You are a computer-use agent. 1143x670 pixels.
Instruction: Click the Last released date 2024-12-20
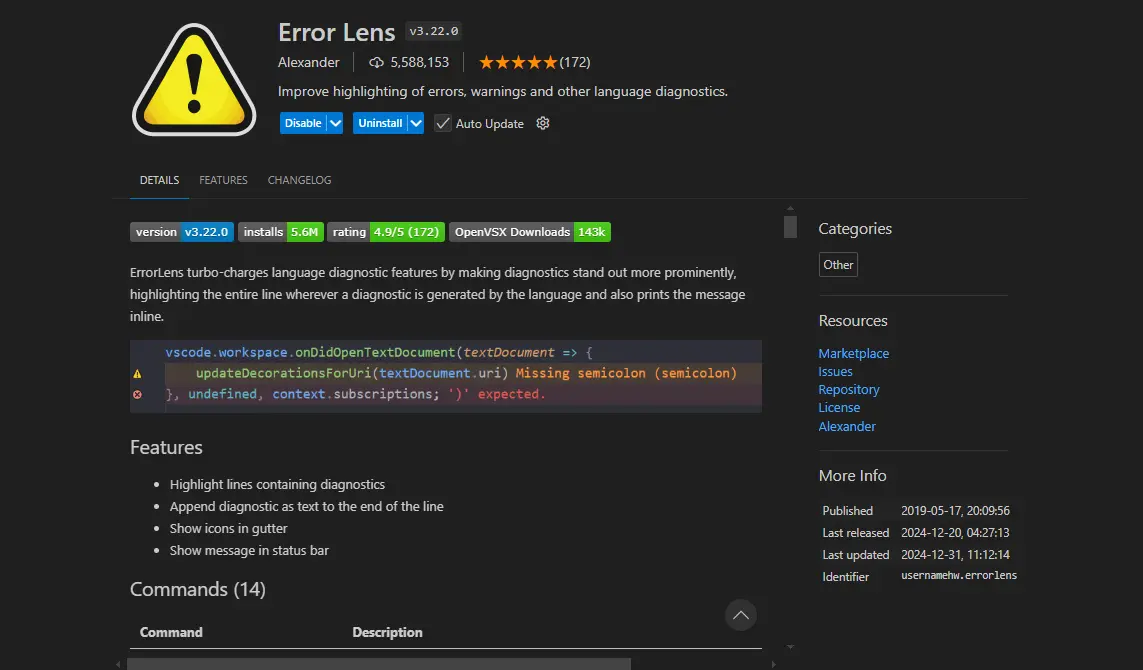click(955, 533)
